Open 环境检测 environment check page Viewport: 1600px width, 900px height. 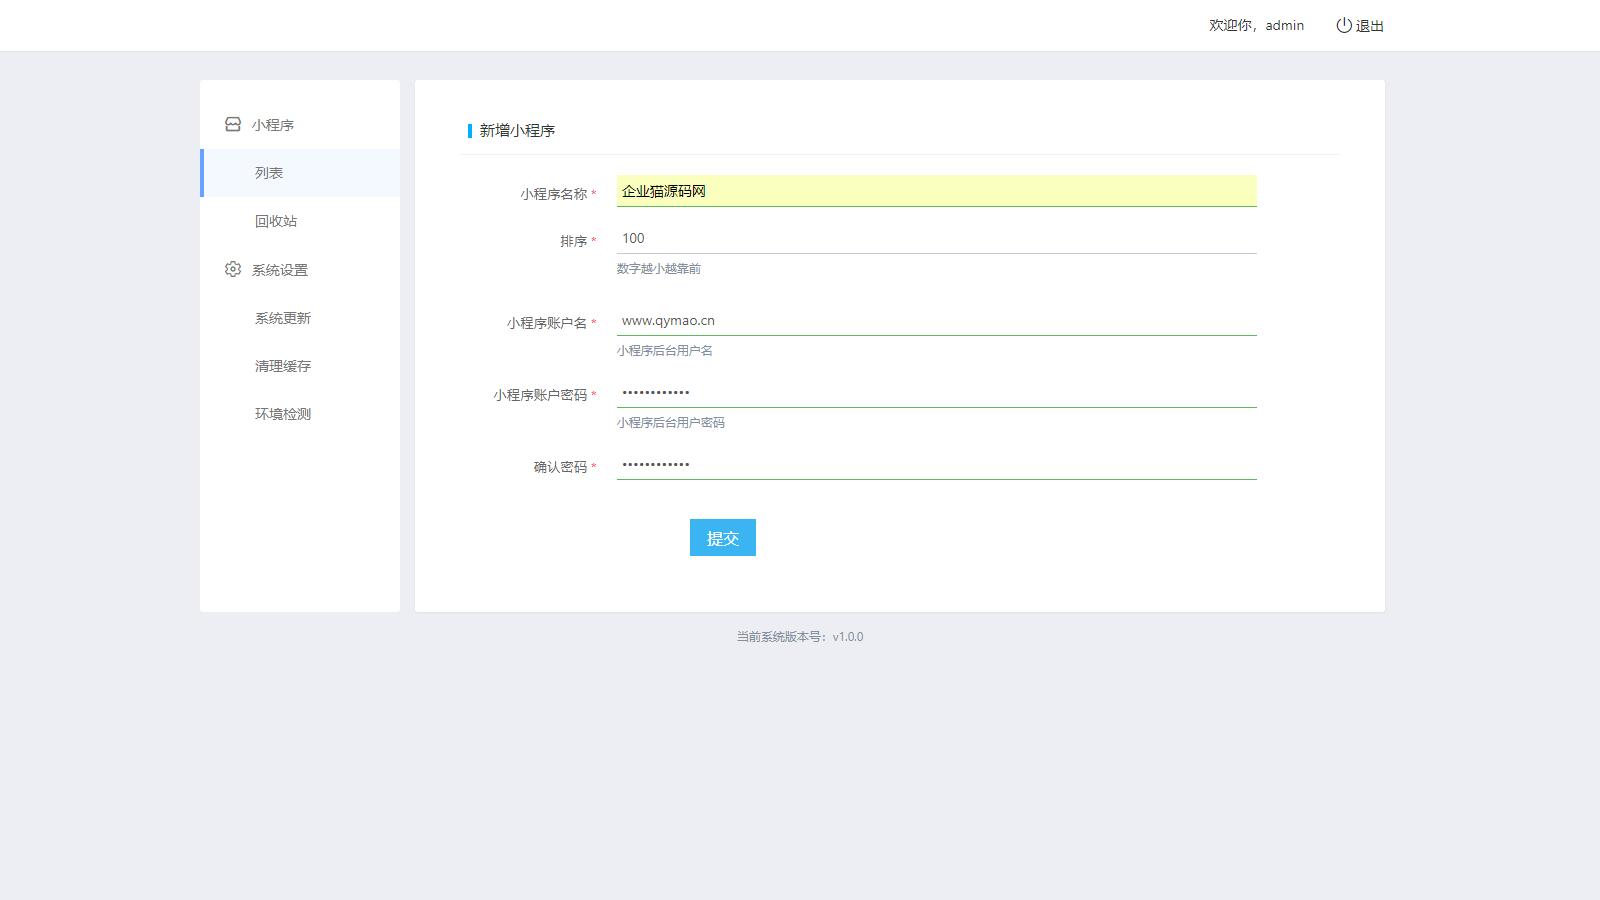pyautogui.click(x=283, y=414)
